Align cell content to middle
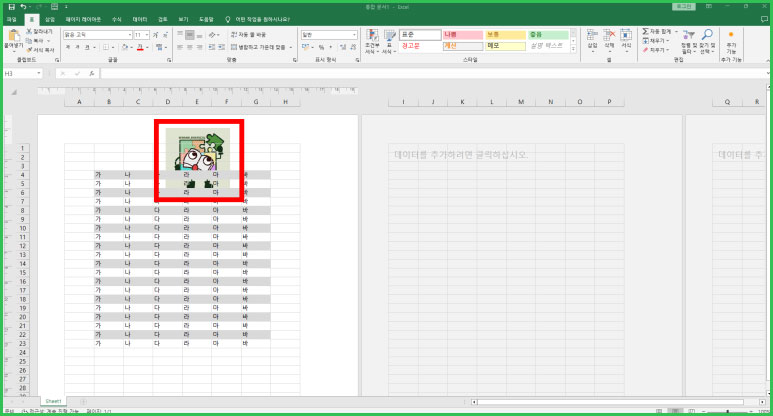Image resolution: width=773 pixels, height=416 pixels. [x=190, y=35]
